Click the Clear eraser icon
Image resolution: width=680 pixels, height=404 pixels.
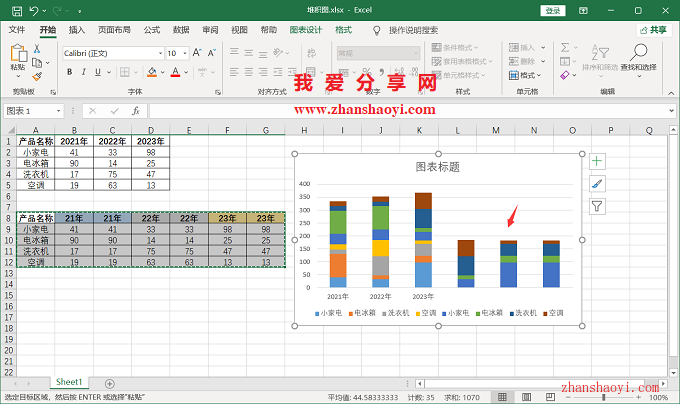point(565,75)
